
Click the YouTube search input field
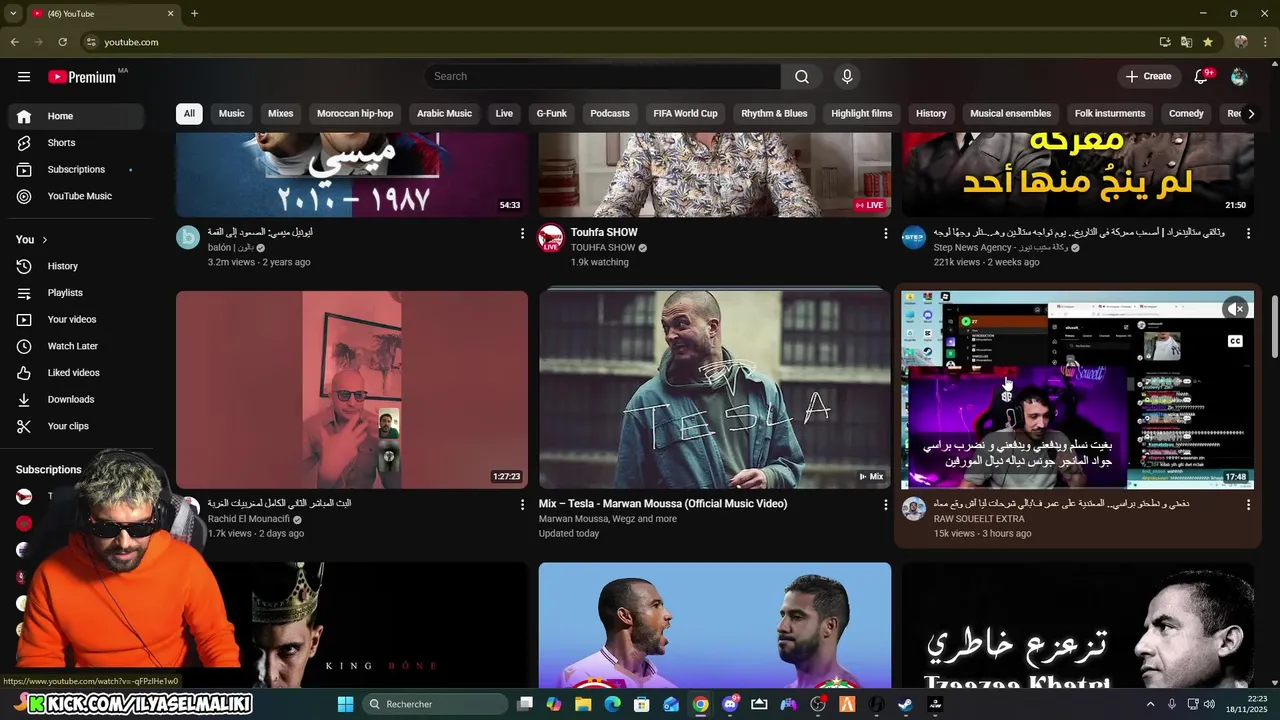603,77
